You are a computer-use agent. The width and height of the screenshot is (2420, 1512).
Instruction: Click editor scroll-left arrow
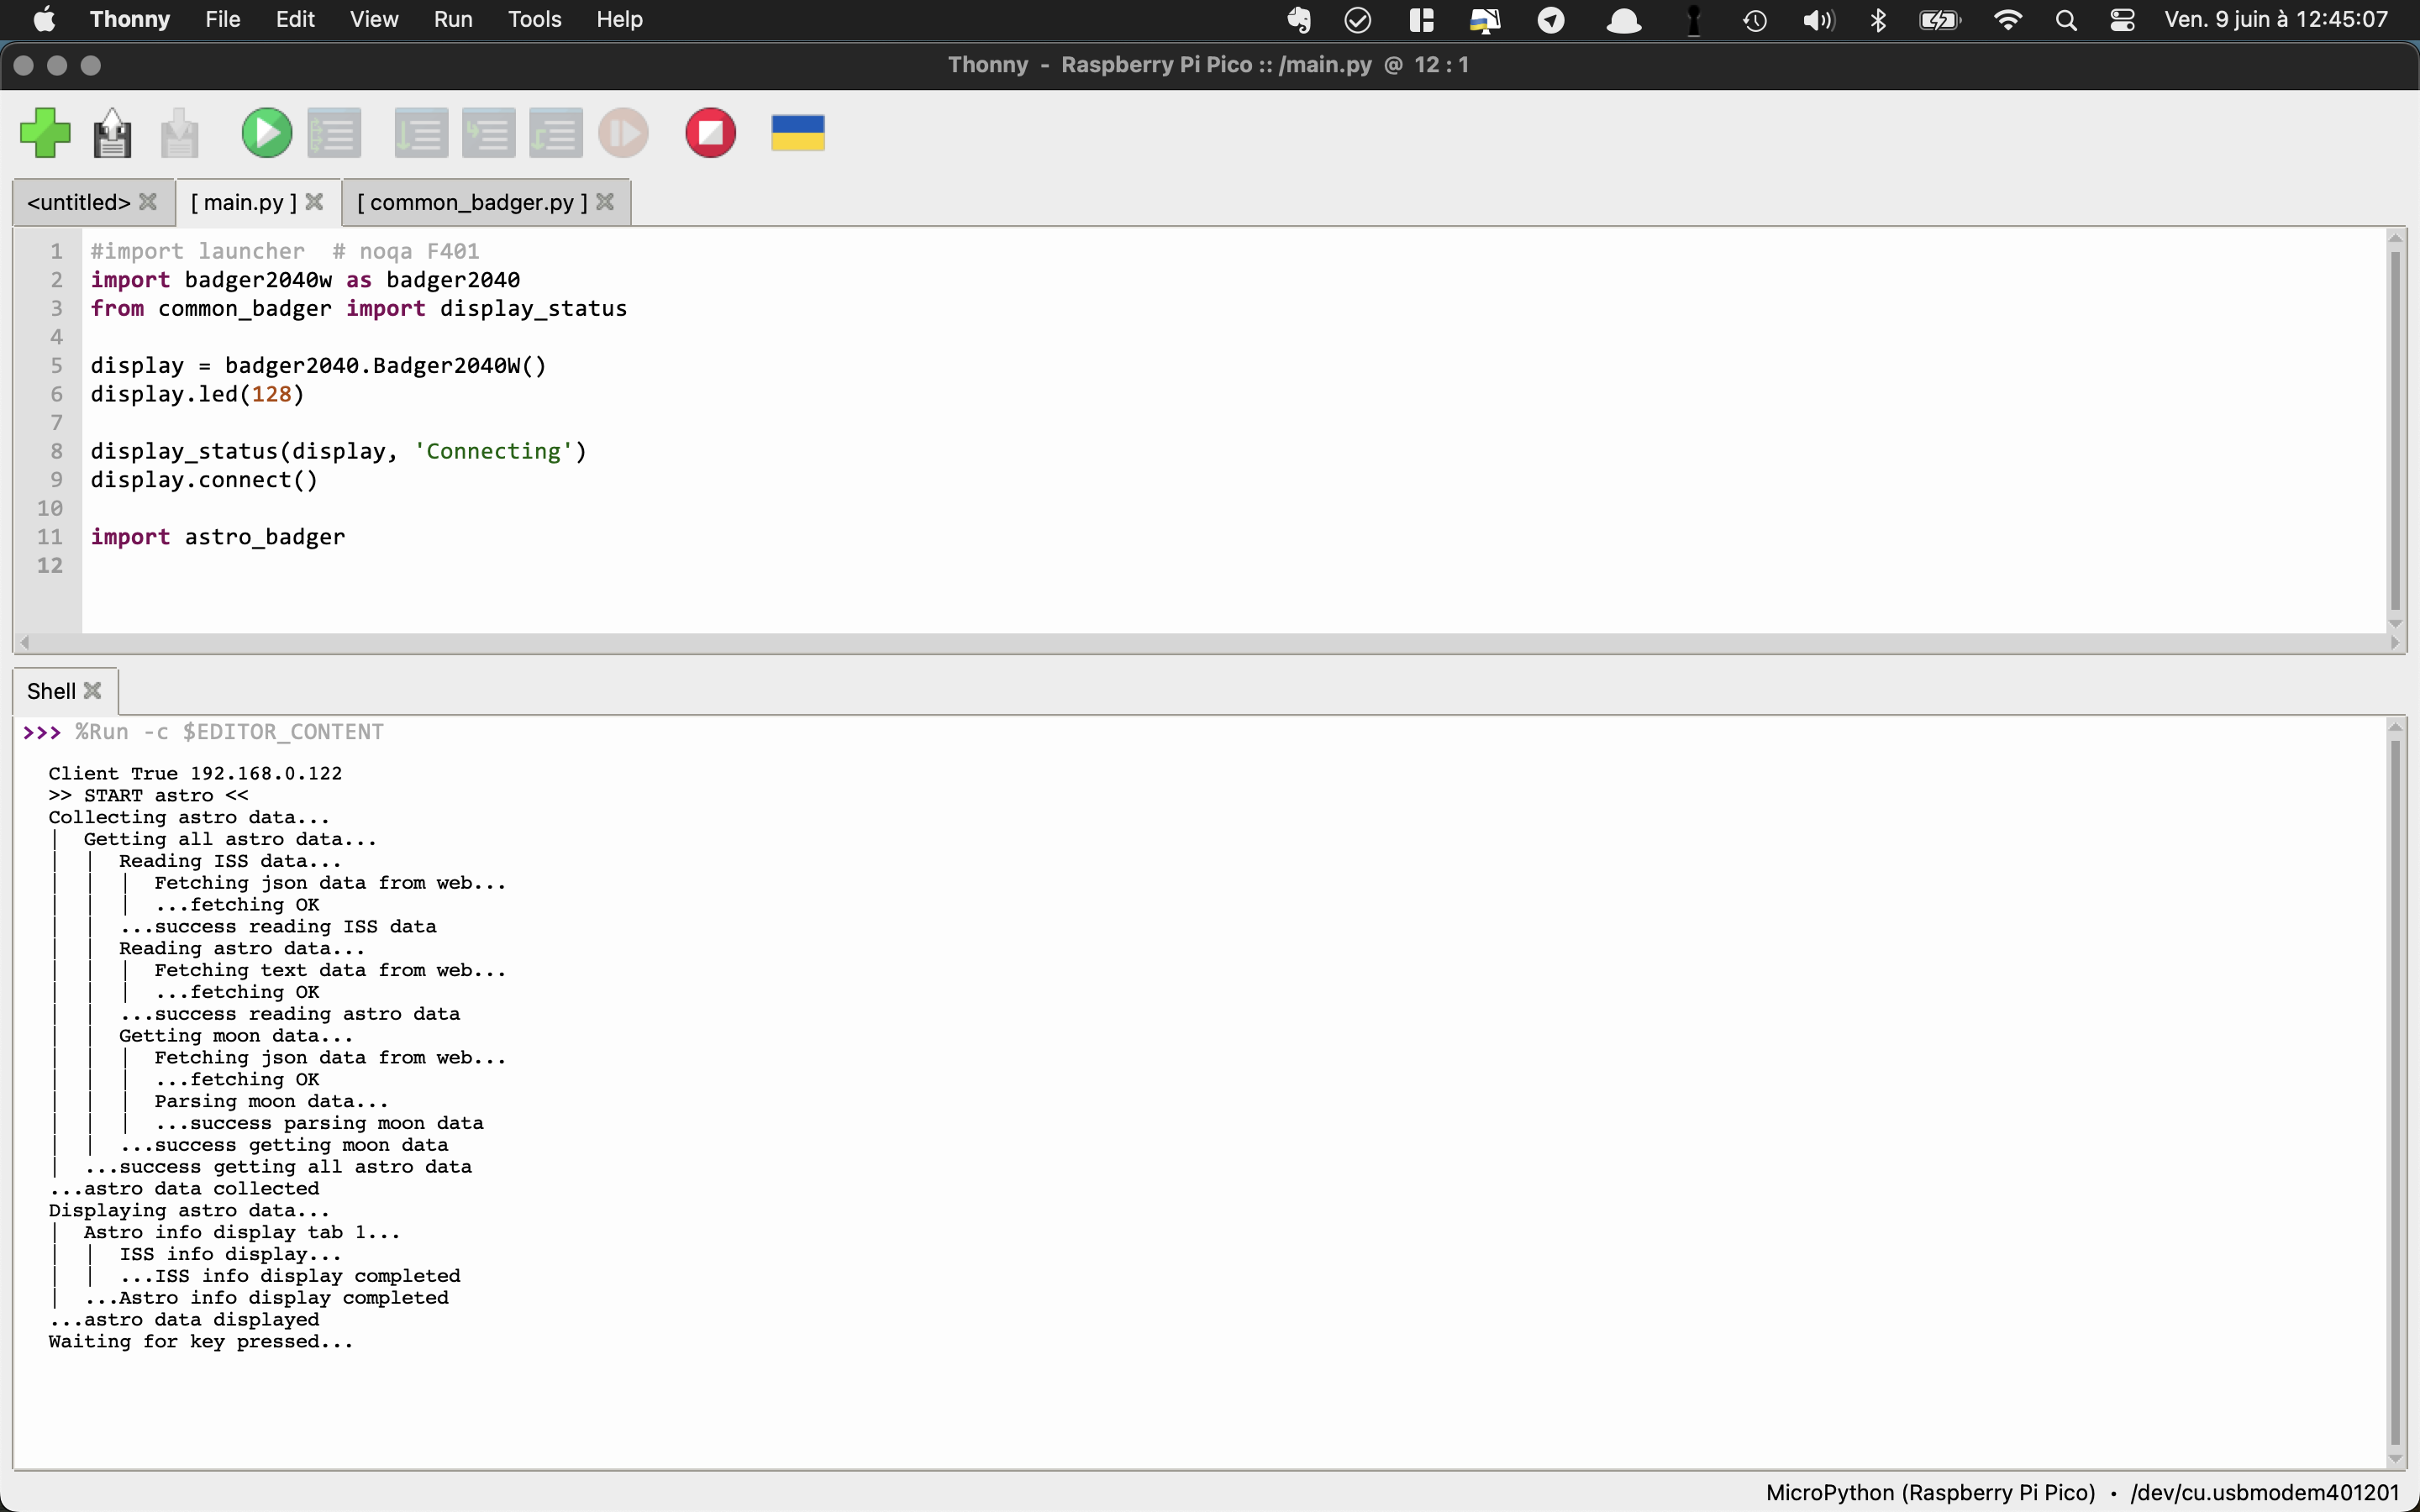[25, 643]
